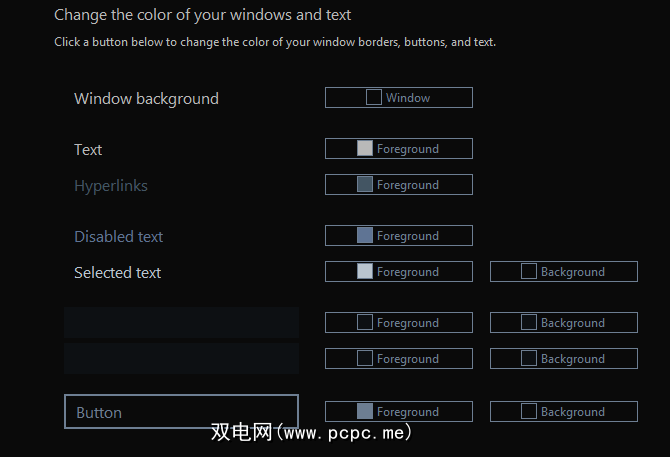
Task: Click the dark preview bar below Selected text
Action: click(181, 323)
